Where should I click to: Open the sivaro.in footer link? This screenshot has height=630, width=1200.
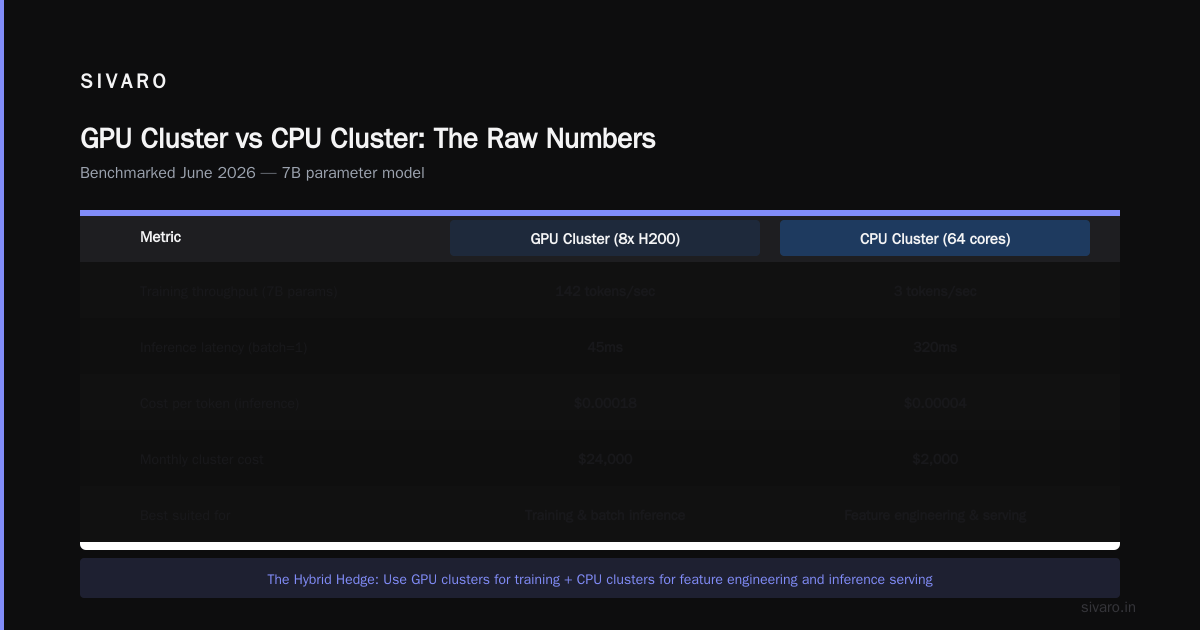(x=1109, y=607)
